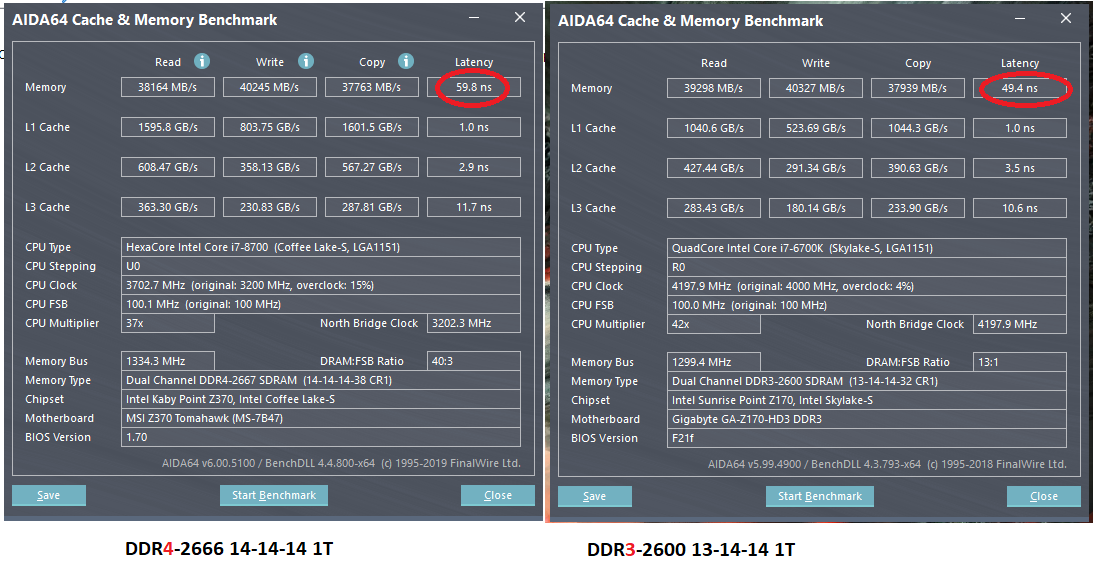Viewport: 1094px width, 578px height.
Task: Click Close button in the left AIDA64 window
Action: click(x=497, y=495)
